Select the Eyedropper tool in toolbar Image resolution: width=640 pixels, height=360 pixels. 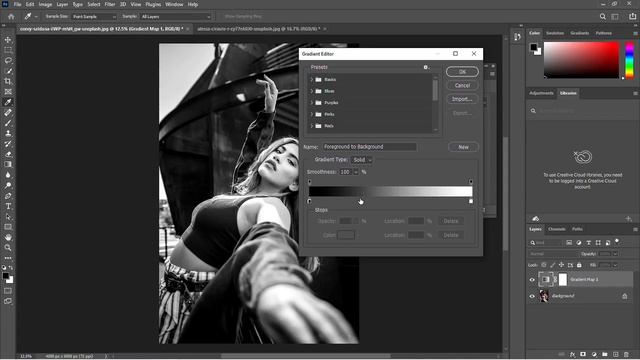tap(8, 102)
